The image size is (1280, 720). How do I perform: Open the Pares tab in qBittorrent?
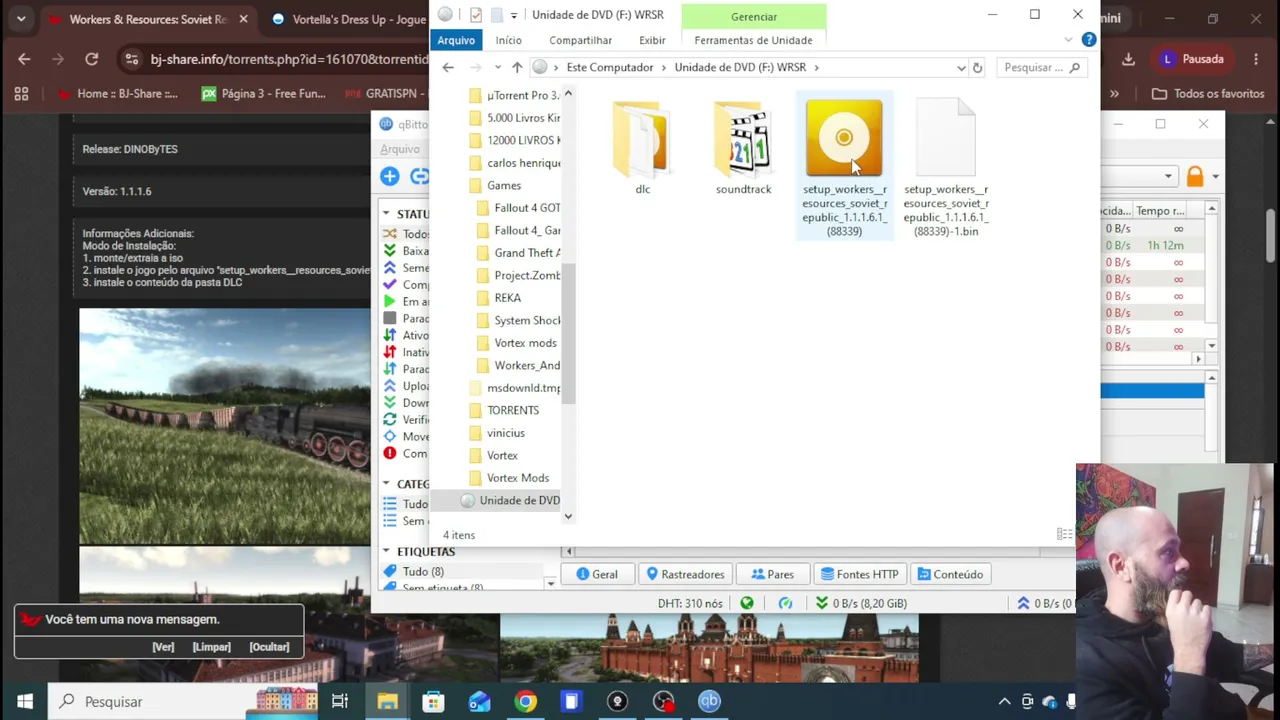tap(772, 574)
